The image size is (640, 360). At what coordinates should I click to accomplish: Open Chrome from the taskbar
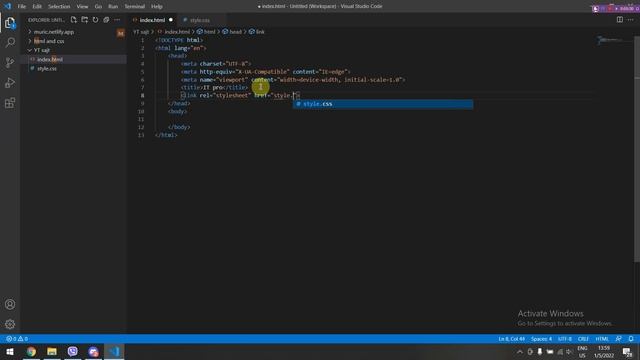click(31, 351)
